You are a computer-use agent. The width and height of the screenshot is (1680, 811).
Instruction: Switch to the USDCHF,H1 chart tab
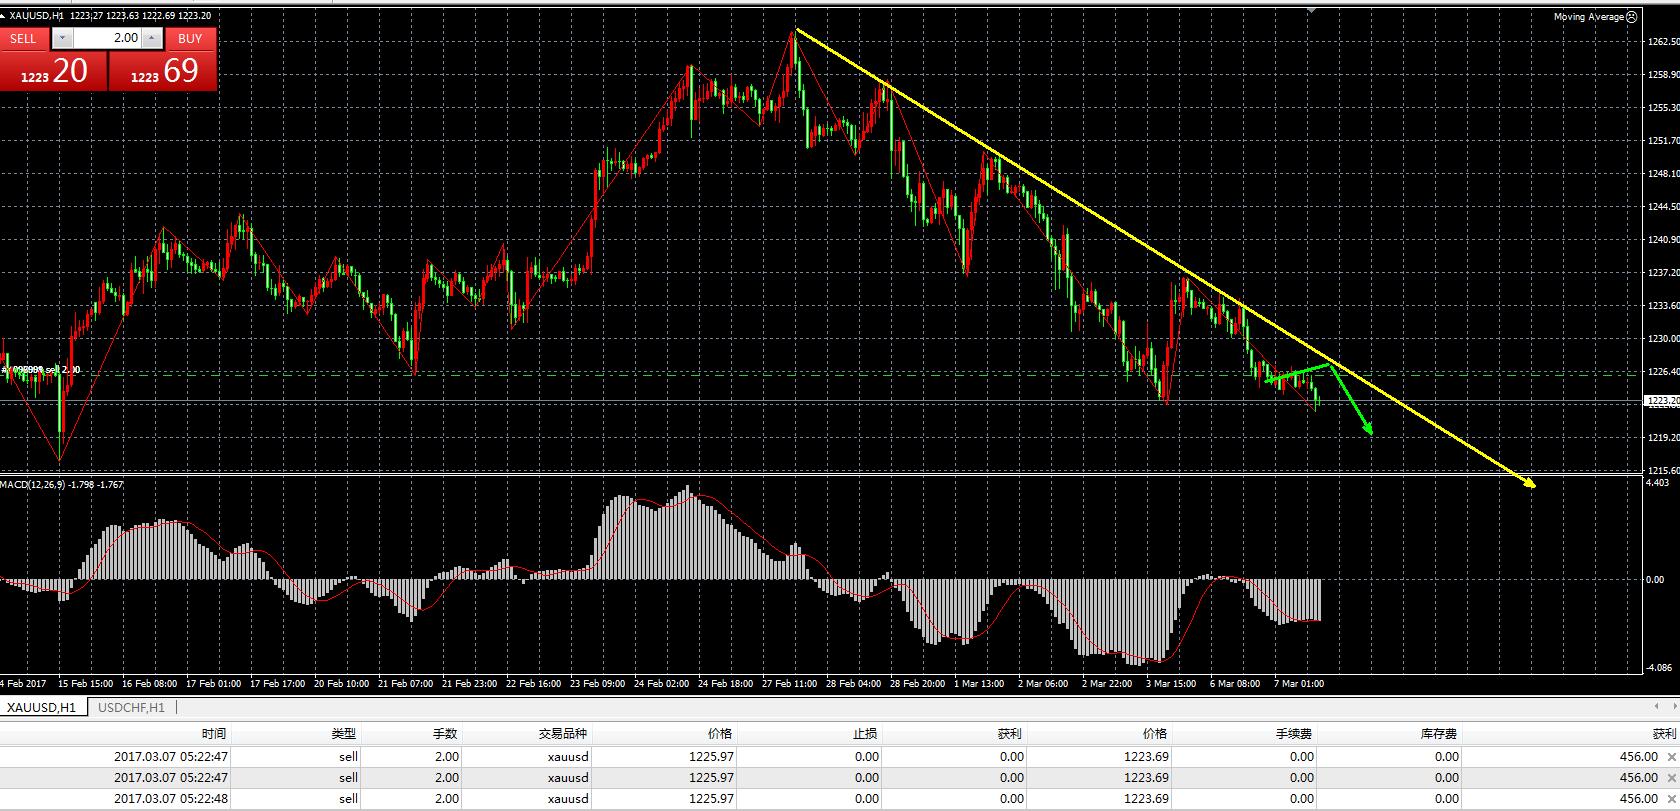(132, 707)
